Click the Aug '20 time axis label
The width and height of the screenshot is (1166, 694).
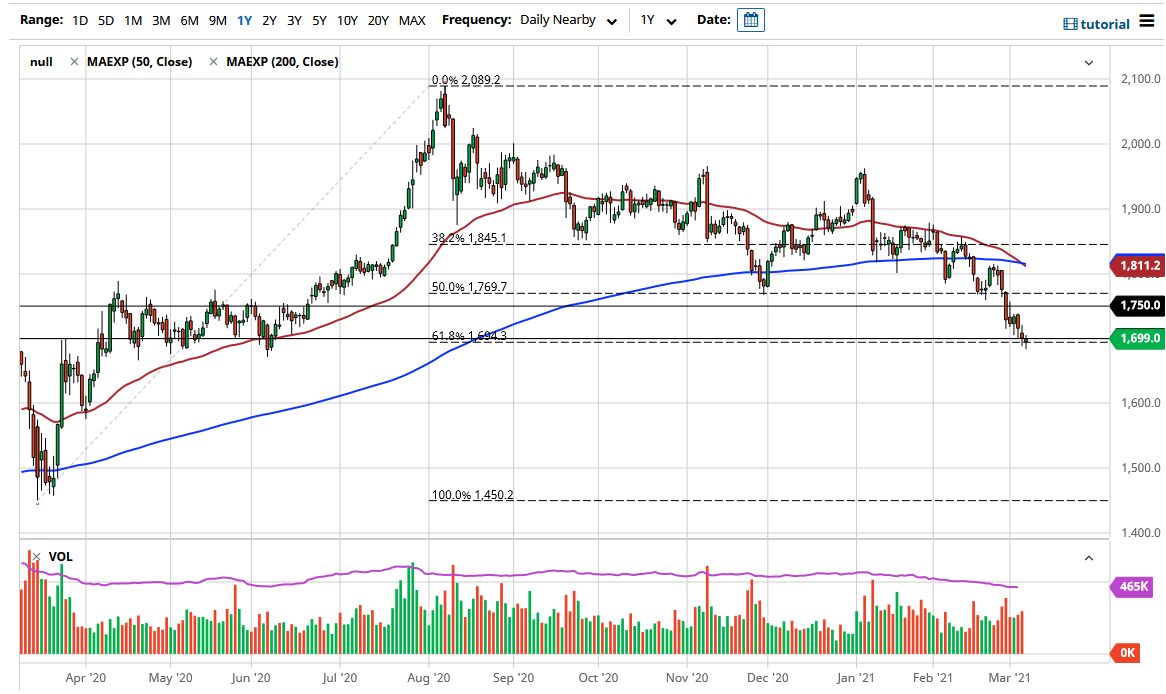click(429, 678)
